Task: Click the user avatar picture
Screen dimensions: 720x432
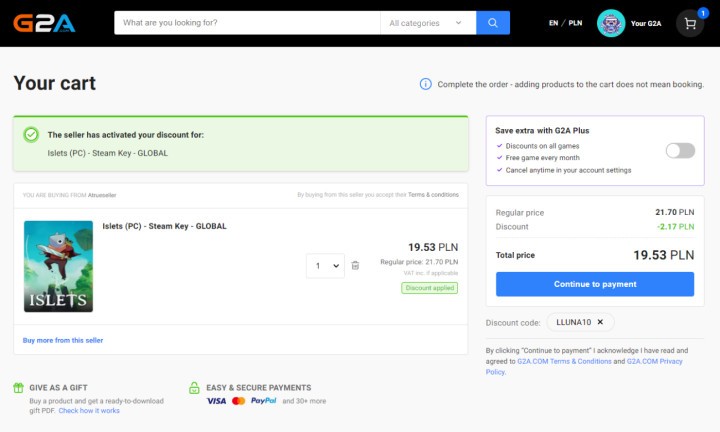Action: (x=611, y=23)
